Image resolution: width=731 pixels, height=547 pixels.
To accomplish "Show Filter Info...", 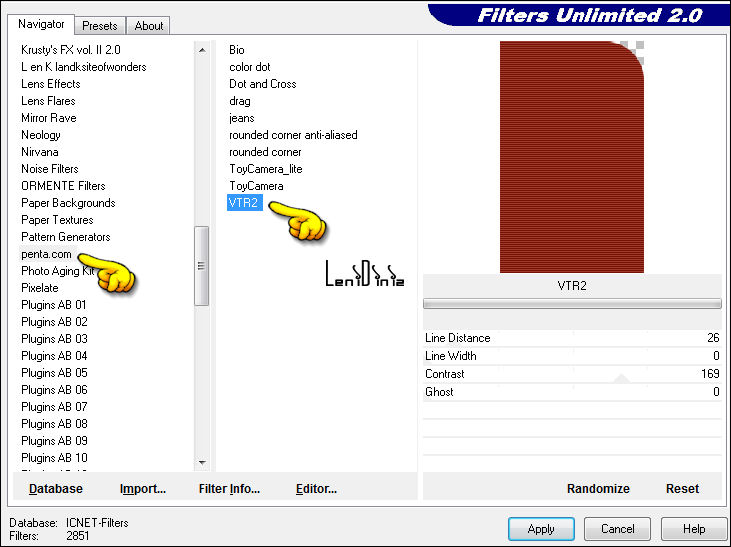I will (x=229, y=489).
